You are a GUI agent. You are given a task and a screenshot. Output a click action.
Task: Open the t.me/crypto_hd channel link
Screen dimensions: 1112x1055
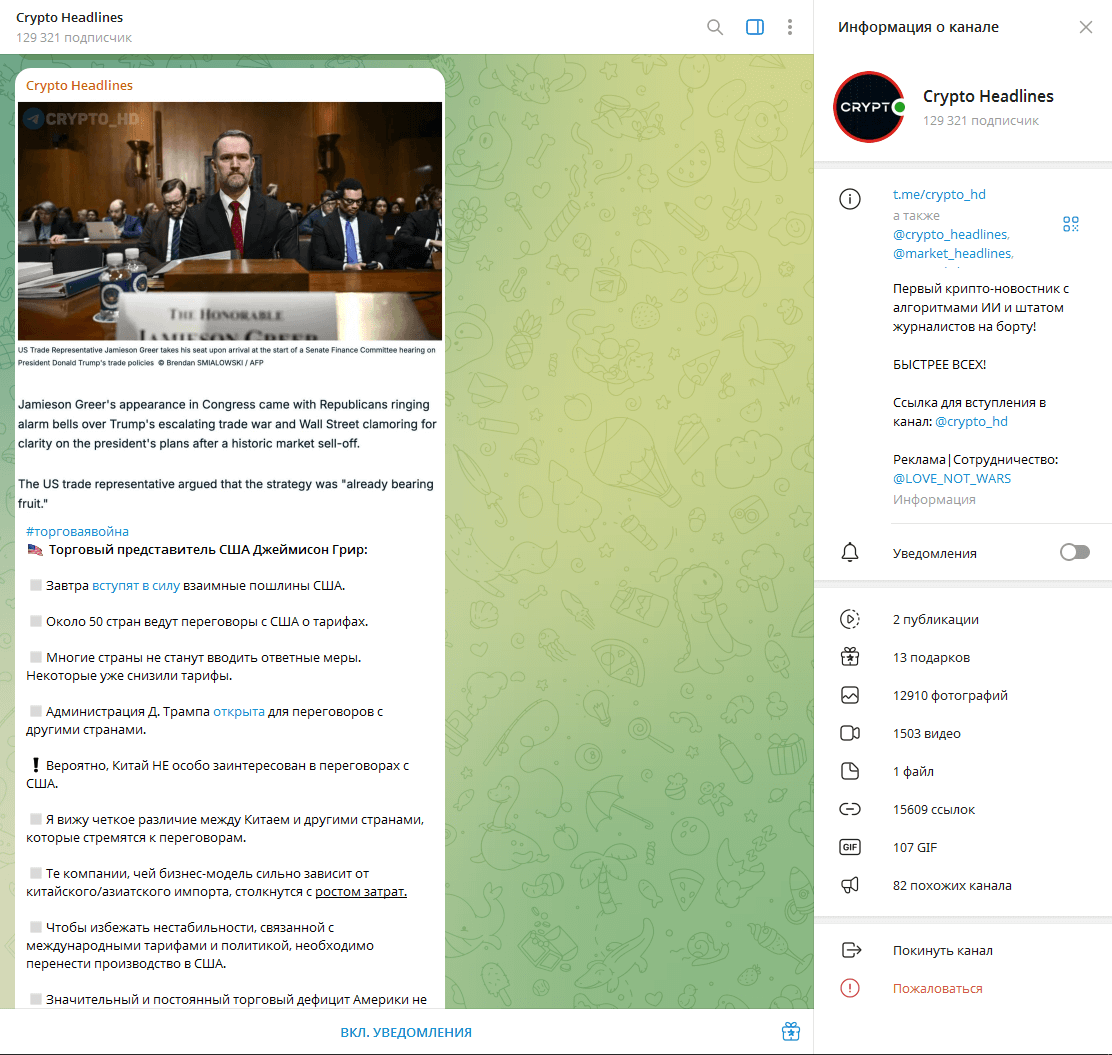click(939, 194)
